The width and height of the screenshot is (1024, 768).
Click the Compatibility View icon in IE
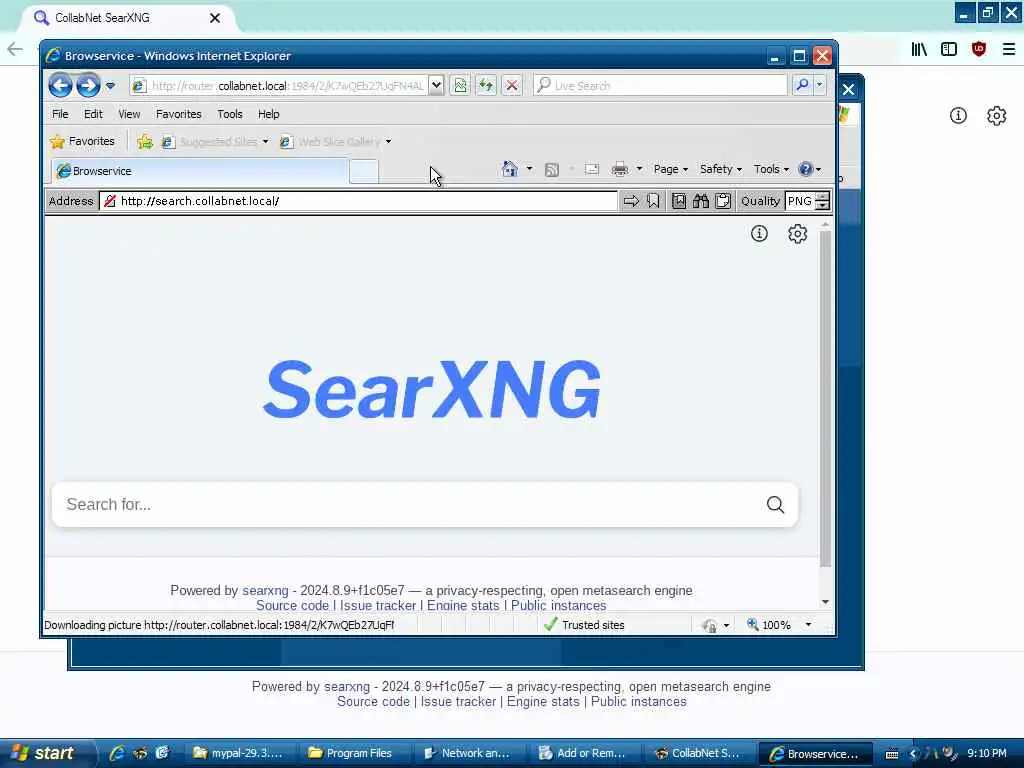pyautogui.click(x=460, y=86)
